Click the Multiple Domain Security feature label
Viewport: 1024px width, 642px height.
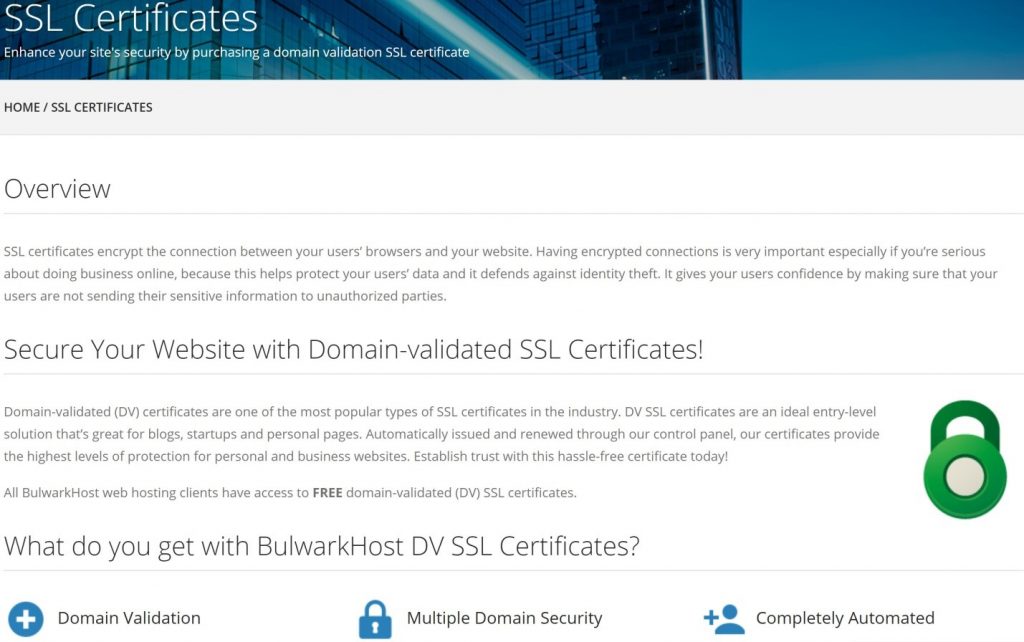point(505,618)
